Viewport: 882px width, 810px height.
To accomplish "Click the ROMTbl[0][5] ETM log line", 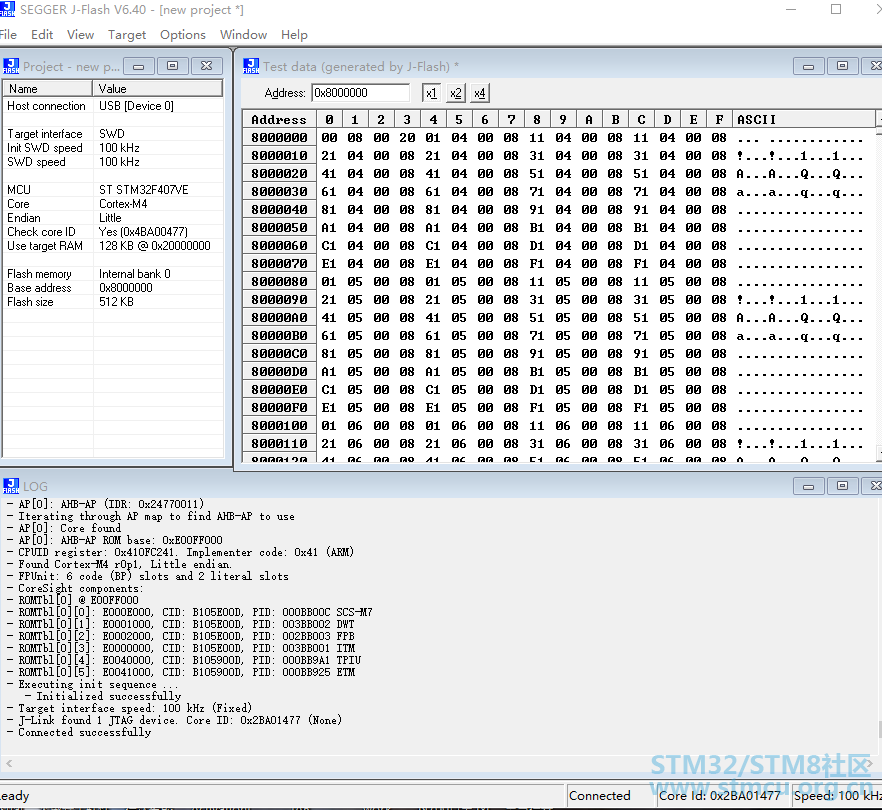I will click(x=181, y=672).
